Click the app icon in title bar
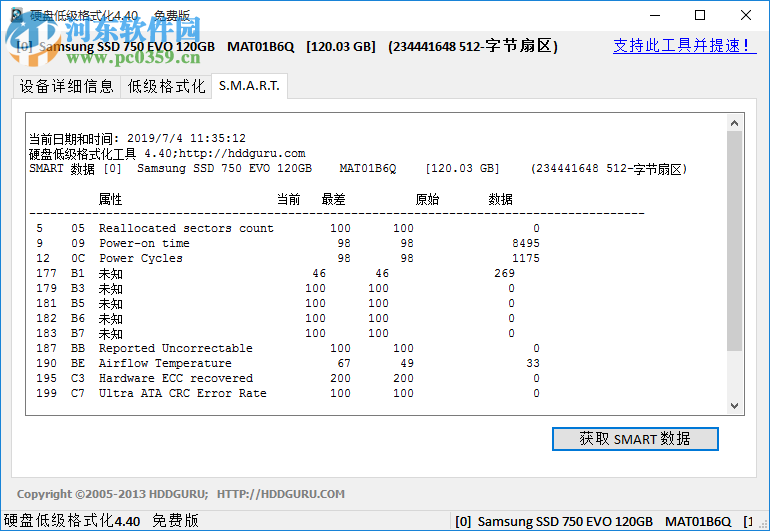Image resolution: width=770 pixels, height=531 pixels. point(17,15)
